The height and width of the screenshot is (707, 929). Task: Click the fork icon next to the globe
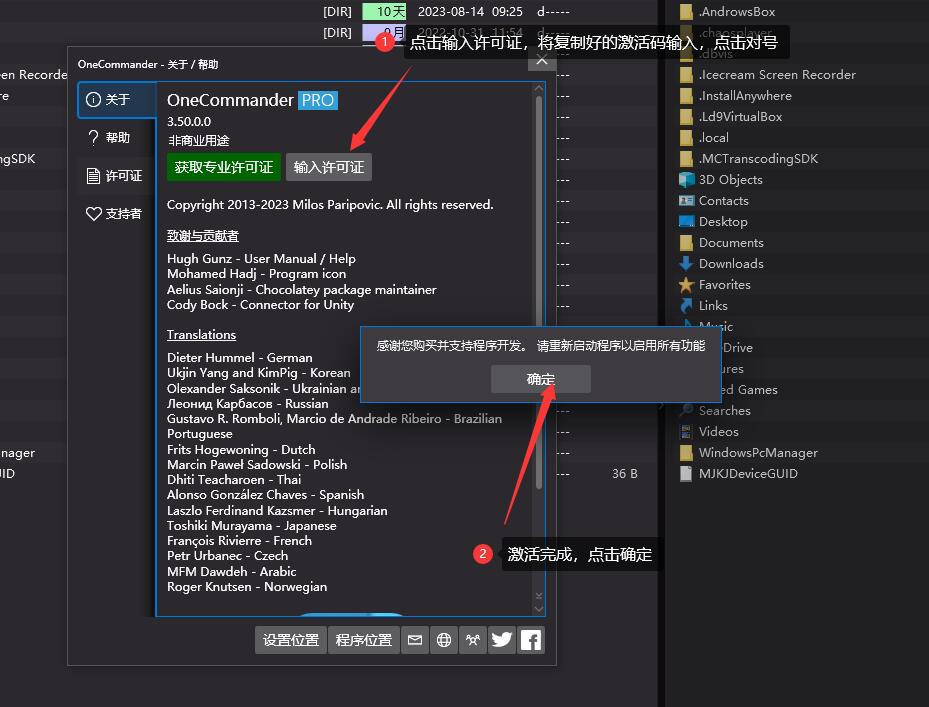(x=472, y=639)
